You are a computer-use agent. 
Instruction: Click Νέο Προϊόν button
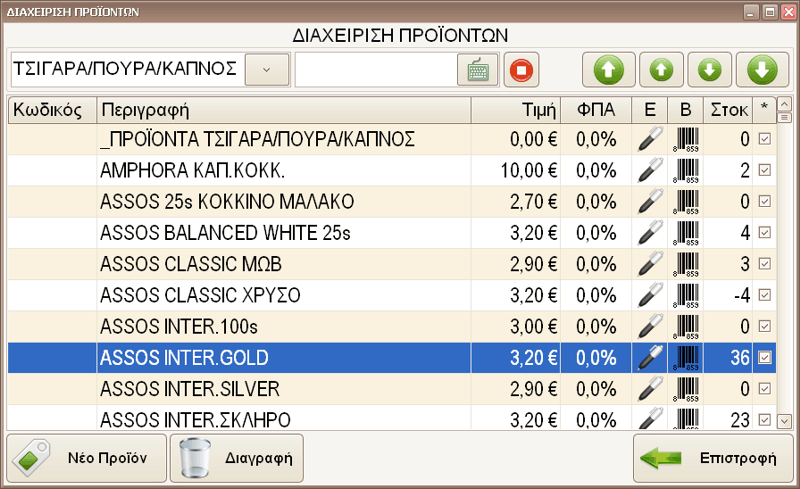click(86, 458)
